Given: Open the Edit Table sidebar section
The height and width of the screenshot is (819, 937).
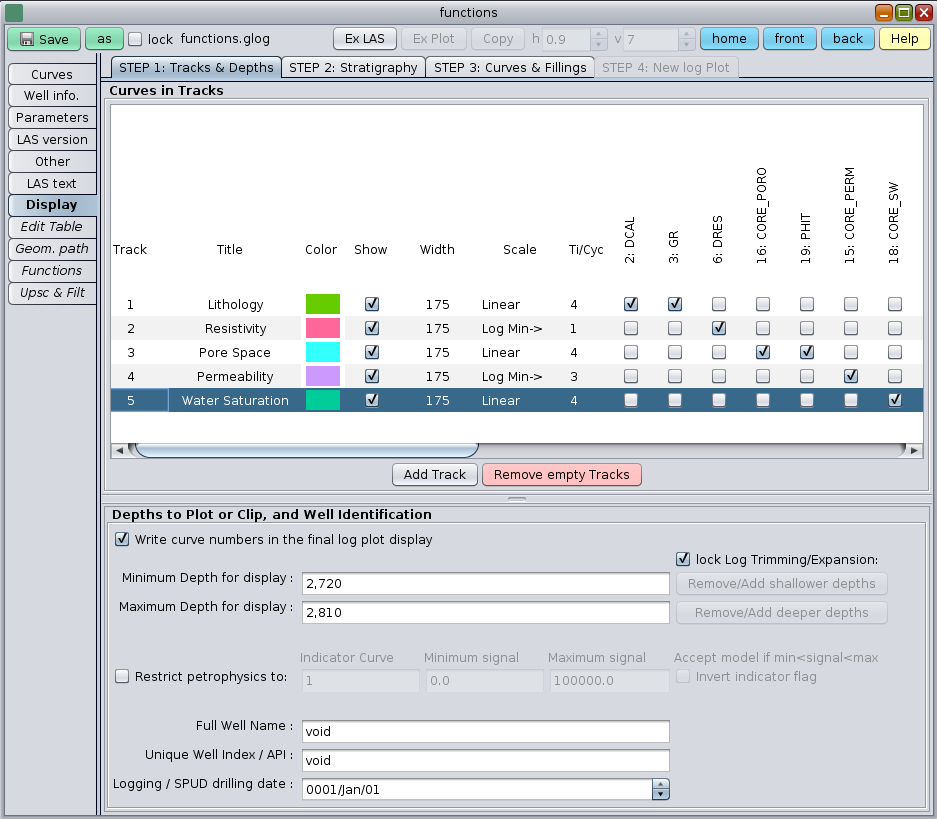Looking at the screenshot, I should 52,227.
